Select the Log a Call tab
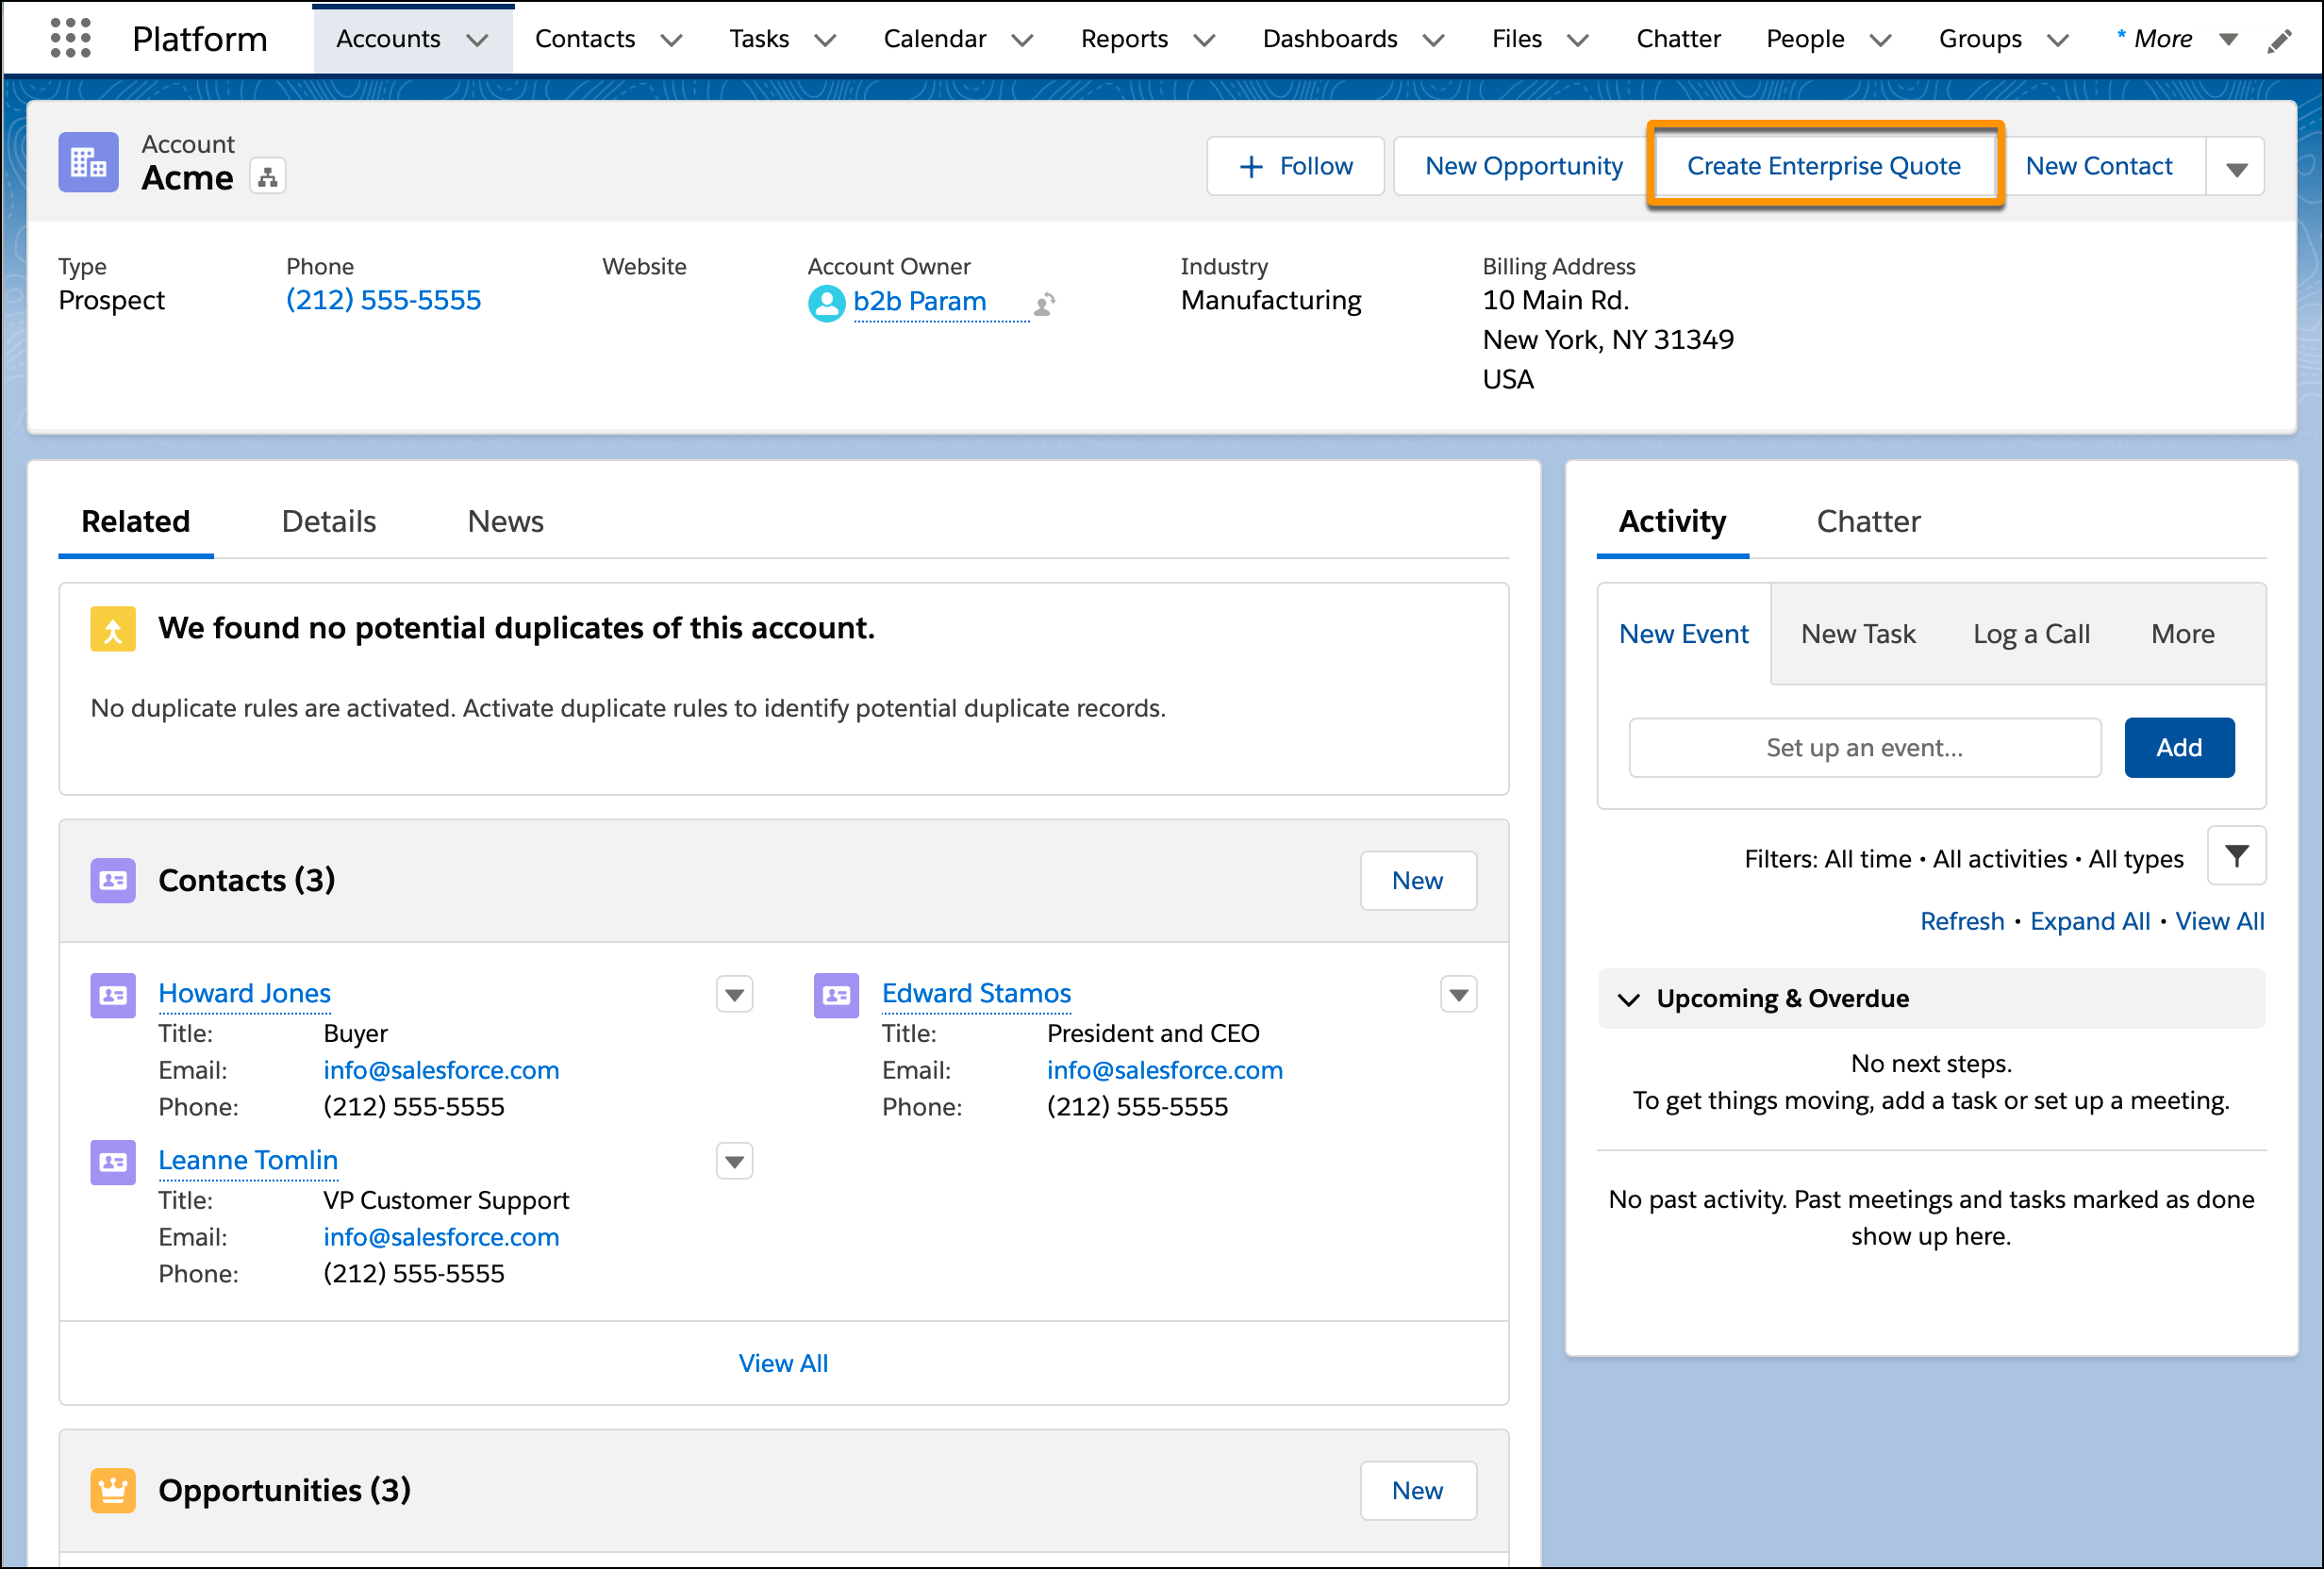 point(2030,634)
